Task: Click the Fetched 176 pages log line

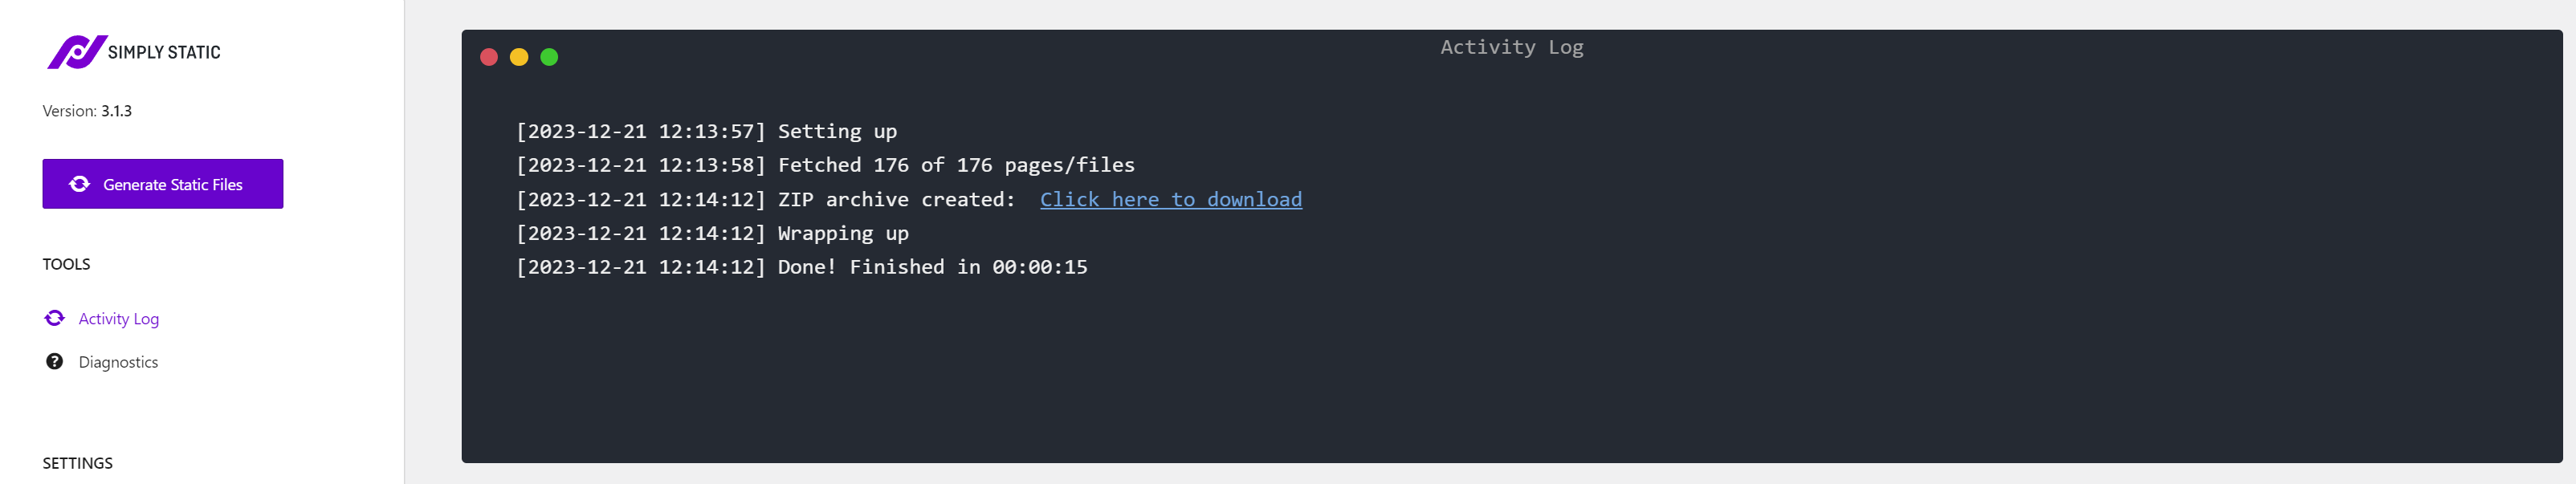Action: click(825, 165)
